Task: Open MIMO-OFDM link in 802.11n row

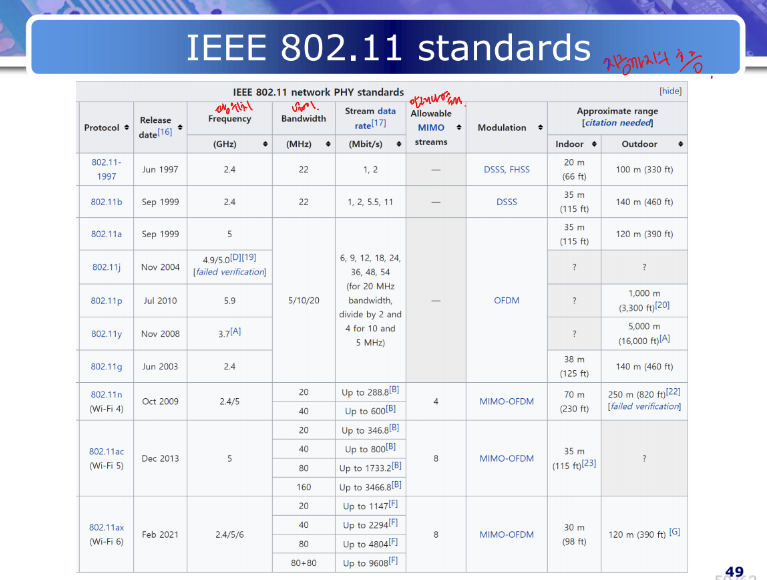Action: (x=506, y=401)
